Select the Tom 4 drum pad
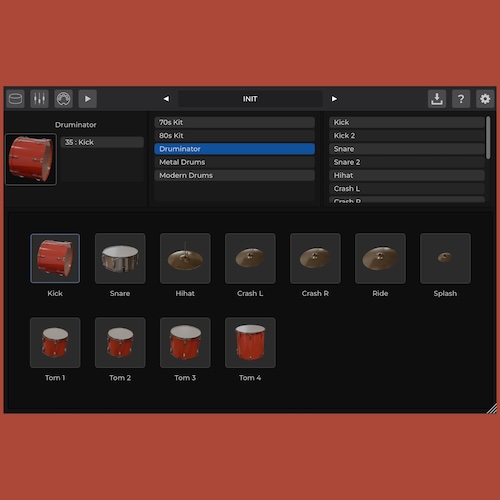 tap(250, 343)
